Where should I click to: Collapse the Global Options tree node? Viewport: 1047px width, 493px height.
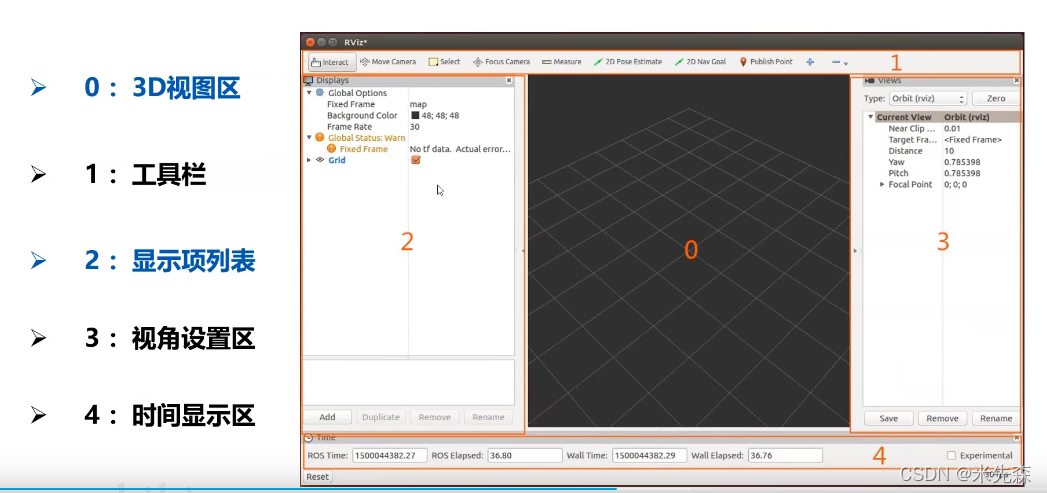309,93
